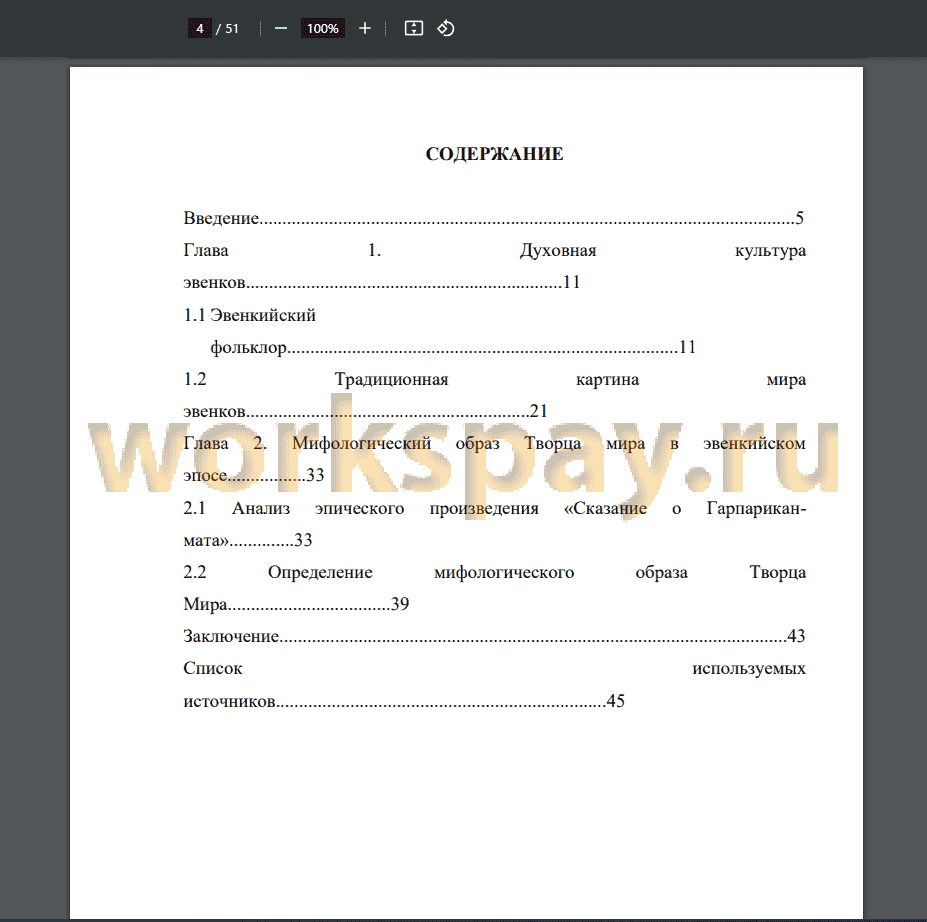The image size is (927, 922).
Task: Click the total page count 51
Action: click(x=232, y=28)
